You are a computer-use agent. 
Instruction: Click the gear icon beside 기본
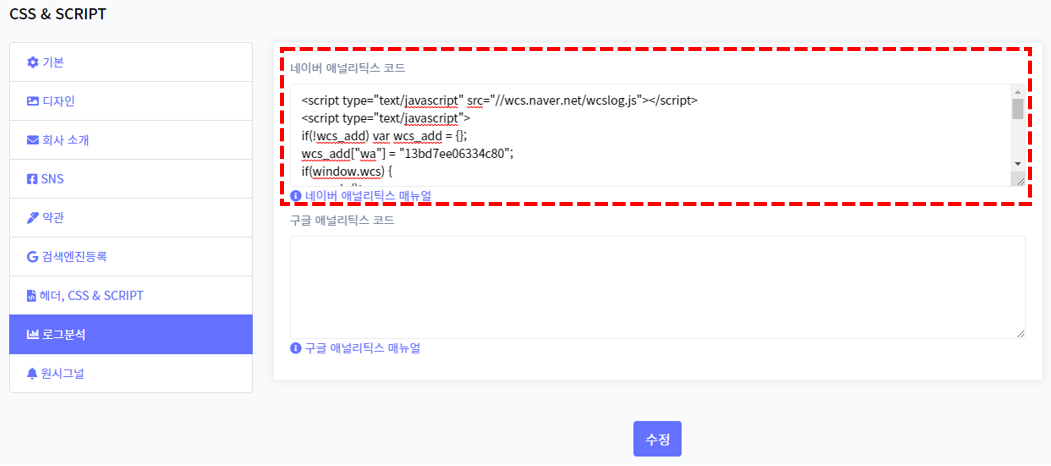point(32,62)
